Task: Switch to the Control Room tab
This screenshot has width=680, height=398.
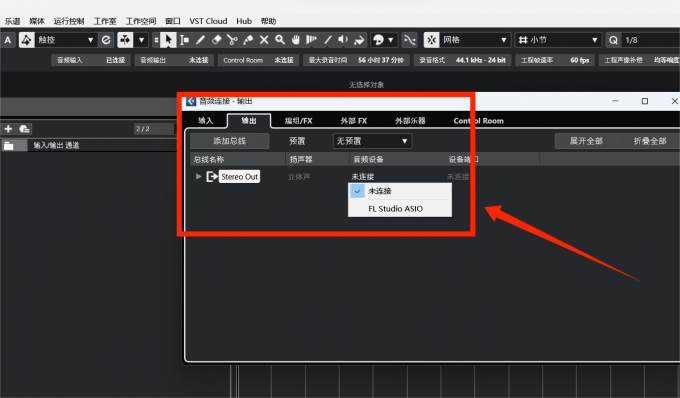Action: coord(478,121)
